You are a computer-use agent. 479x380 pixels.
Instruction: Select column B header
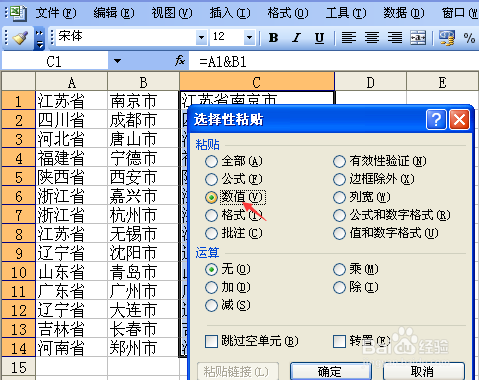pyautogui.click(x=143, y=82)
